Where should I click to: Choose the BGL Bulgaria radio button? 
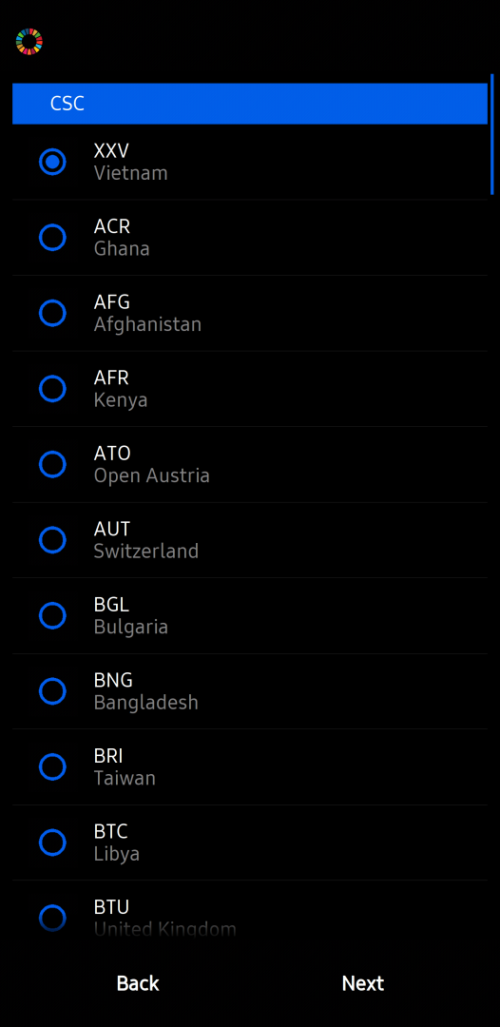[52, 616]
